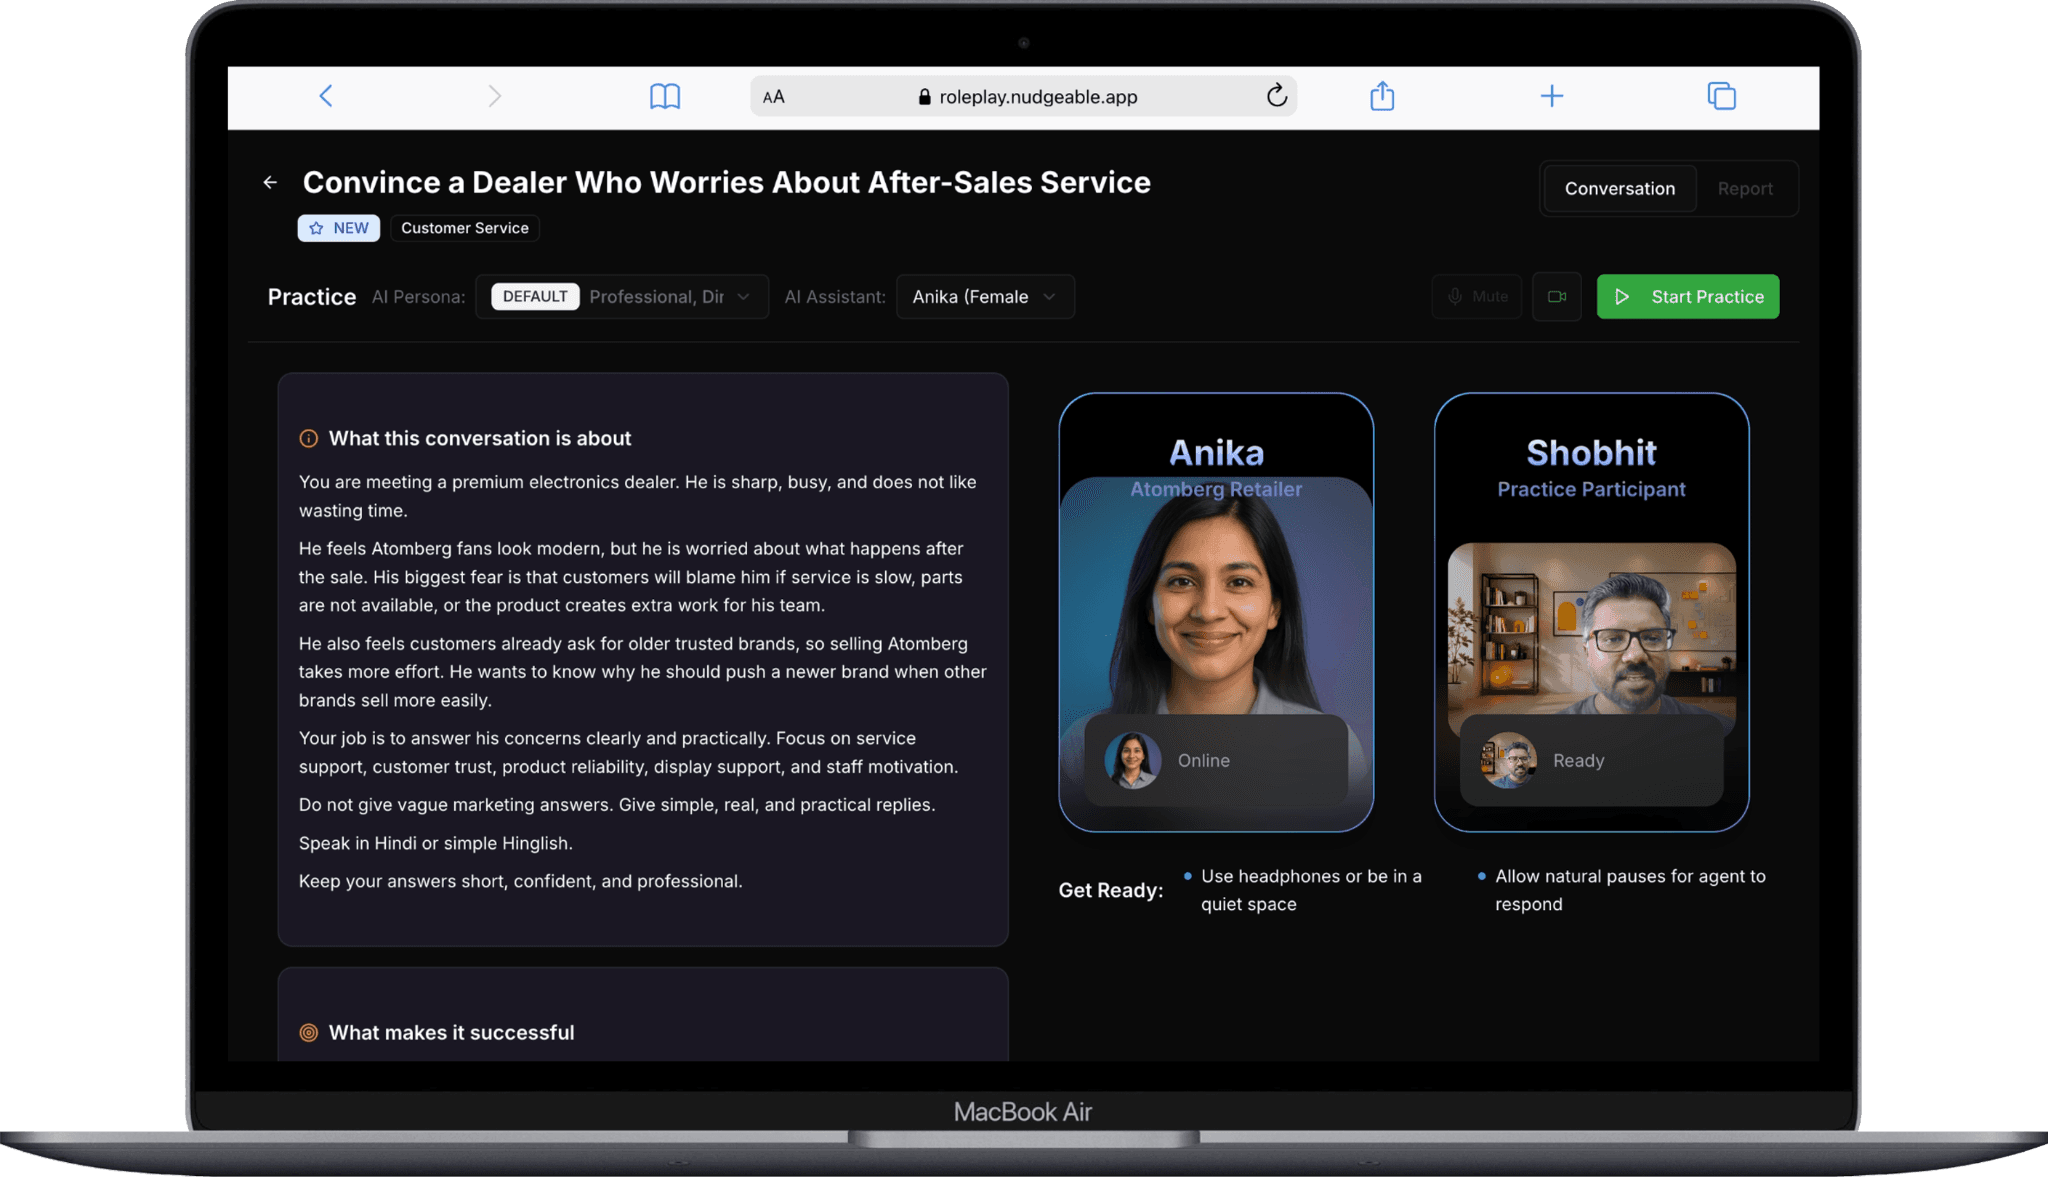Switch to the Report tab
Image resolution: width=2048 pixels, height=1177 pixels.
click(1745, 189)
